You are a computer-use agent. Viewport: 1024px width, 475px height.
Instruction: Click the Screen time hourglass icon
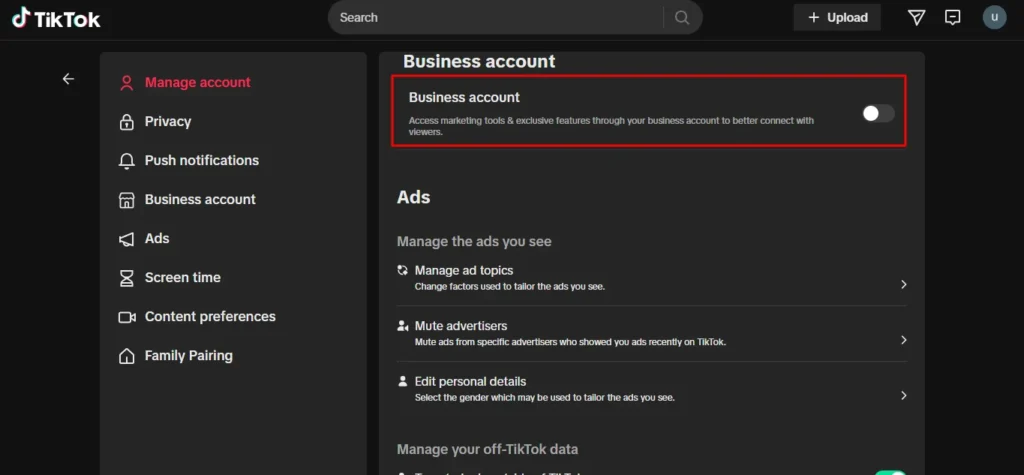point(127,278)
